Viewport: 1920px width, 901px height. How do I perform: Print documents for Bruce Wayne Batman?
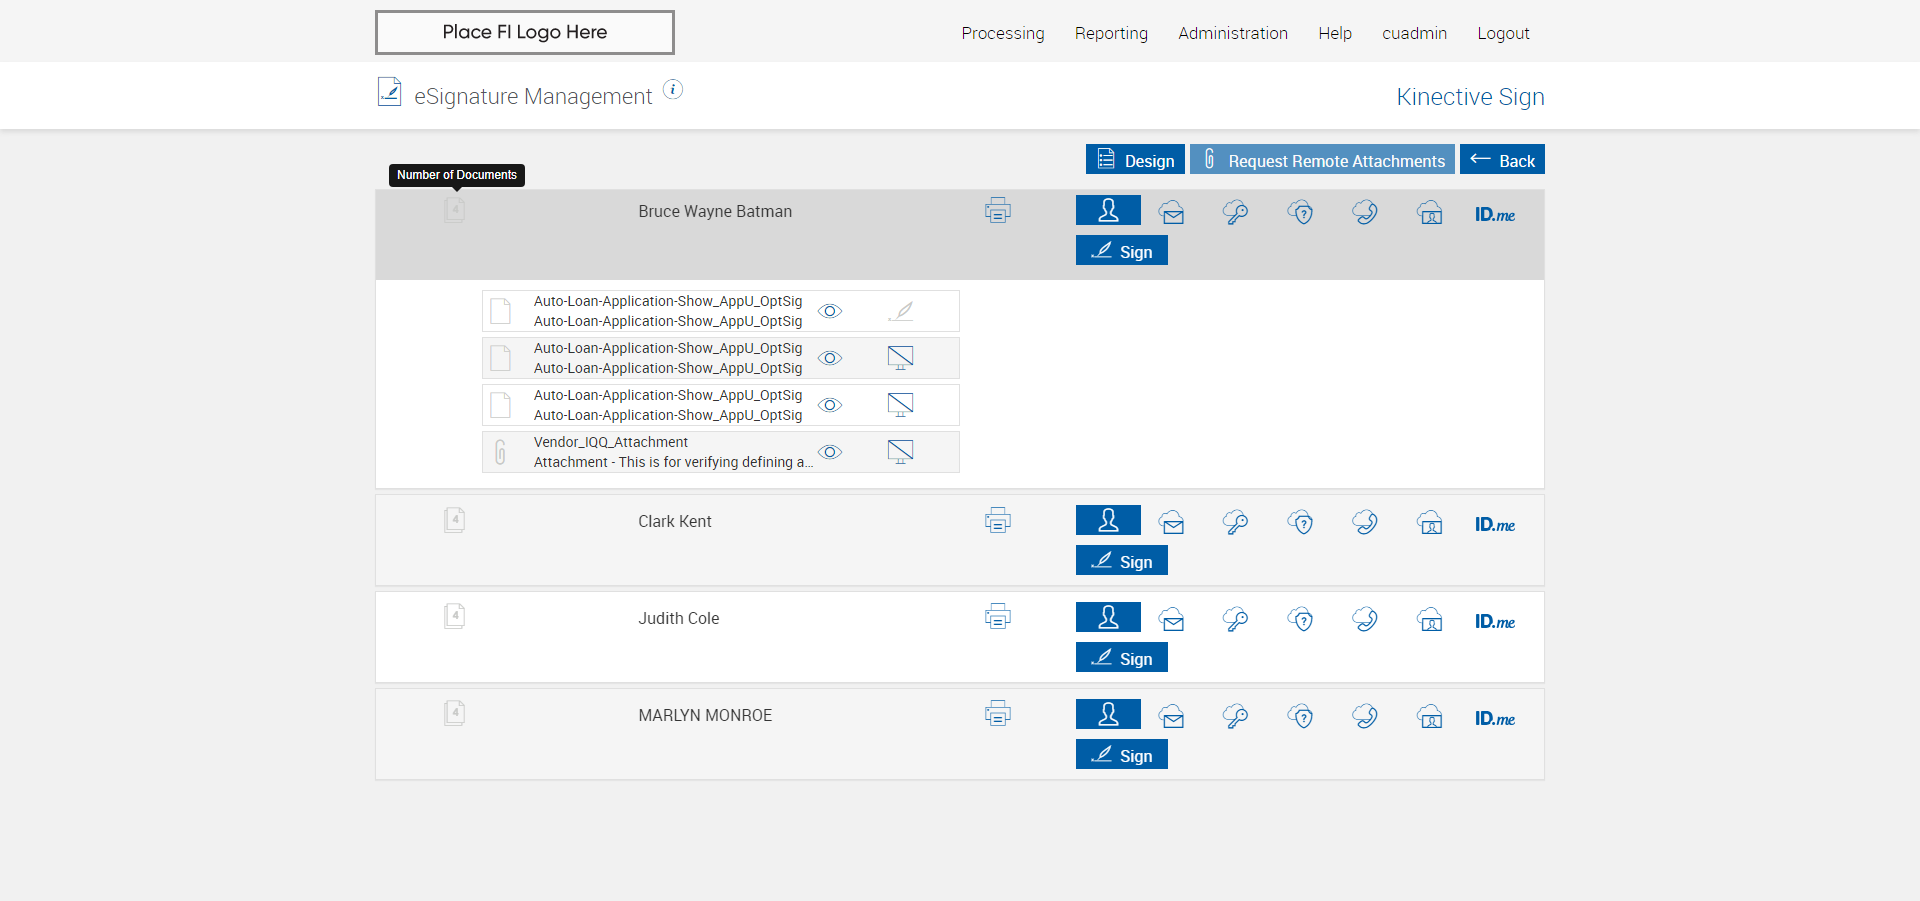click(998, 211)
